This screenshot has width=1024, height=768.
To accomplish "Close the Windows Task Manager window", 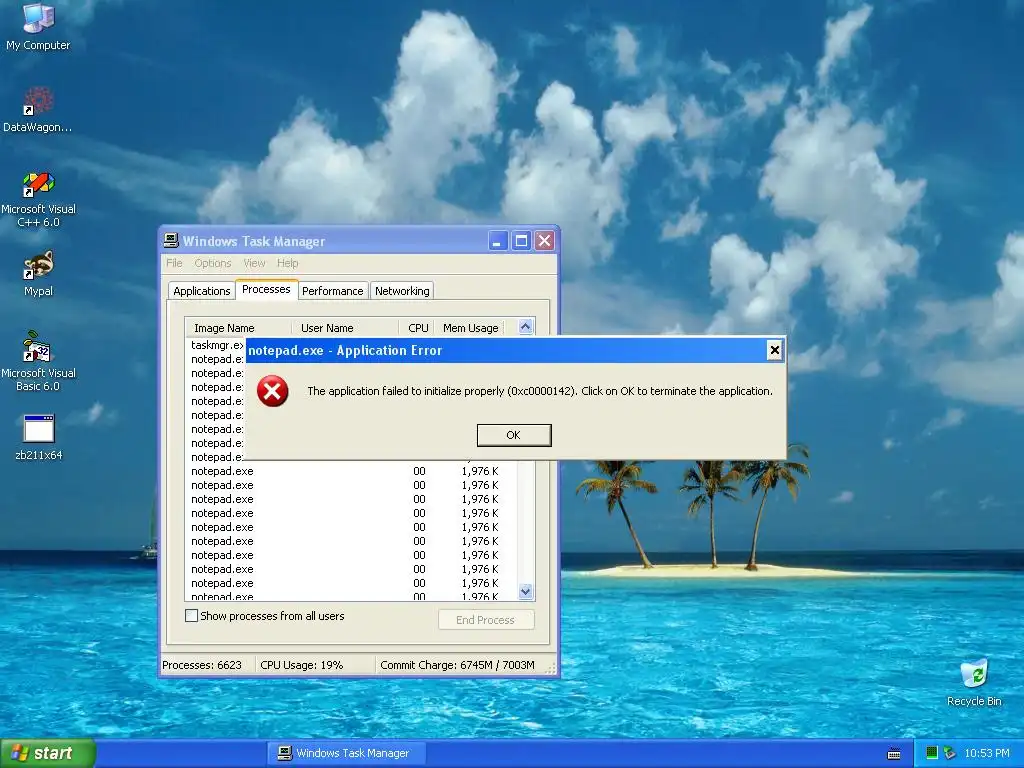I will pyautogui.click(x=545, y=241).
